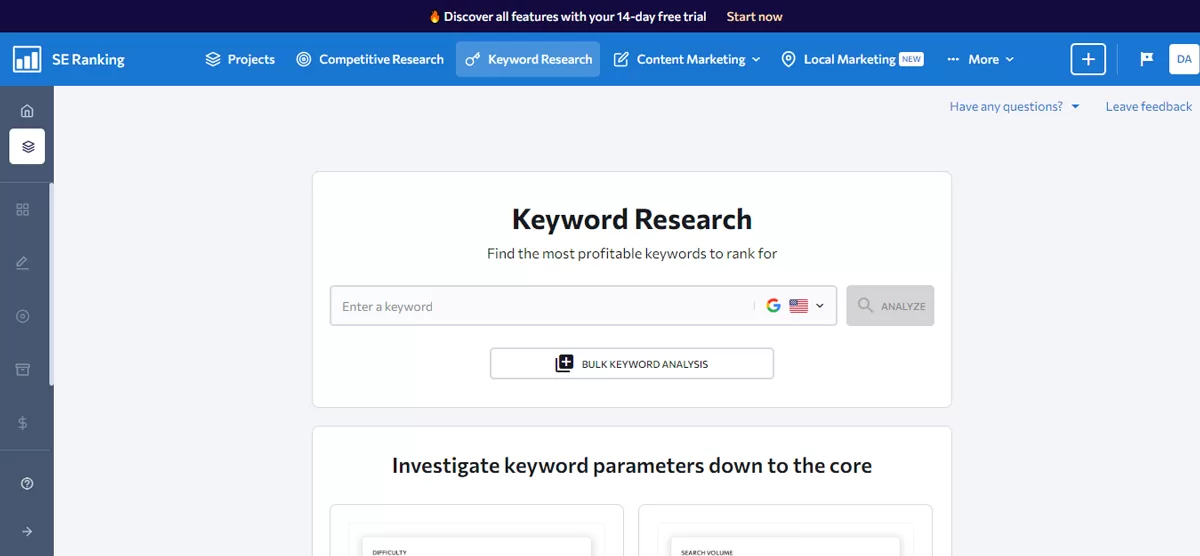Click the ANALYZE button
This screenshot has height=556, width=1200.
pyautogui.click(x=890, y=306)
